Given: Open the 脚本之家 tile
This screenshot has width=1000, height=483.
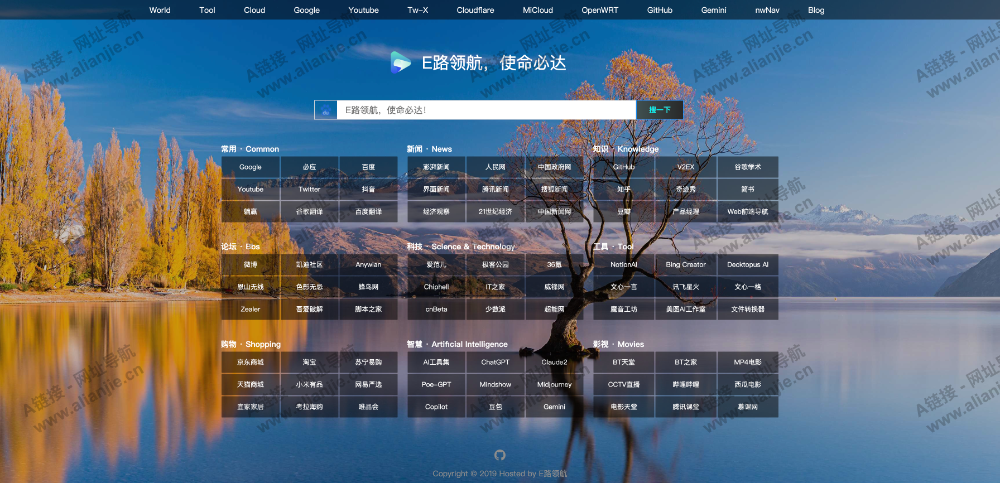Looking at the screenshot, I should (369, 309).
